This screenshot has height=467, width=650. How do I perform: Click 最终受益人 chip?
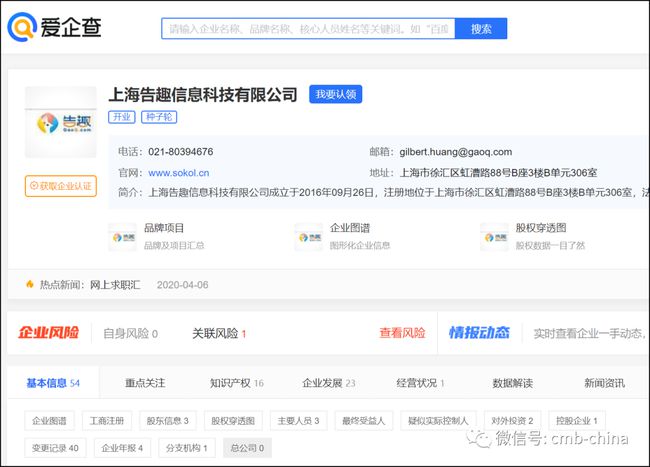[x=364, y=421]
